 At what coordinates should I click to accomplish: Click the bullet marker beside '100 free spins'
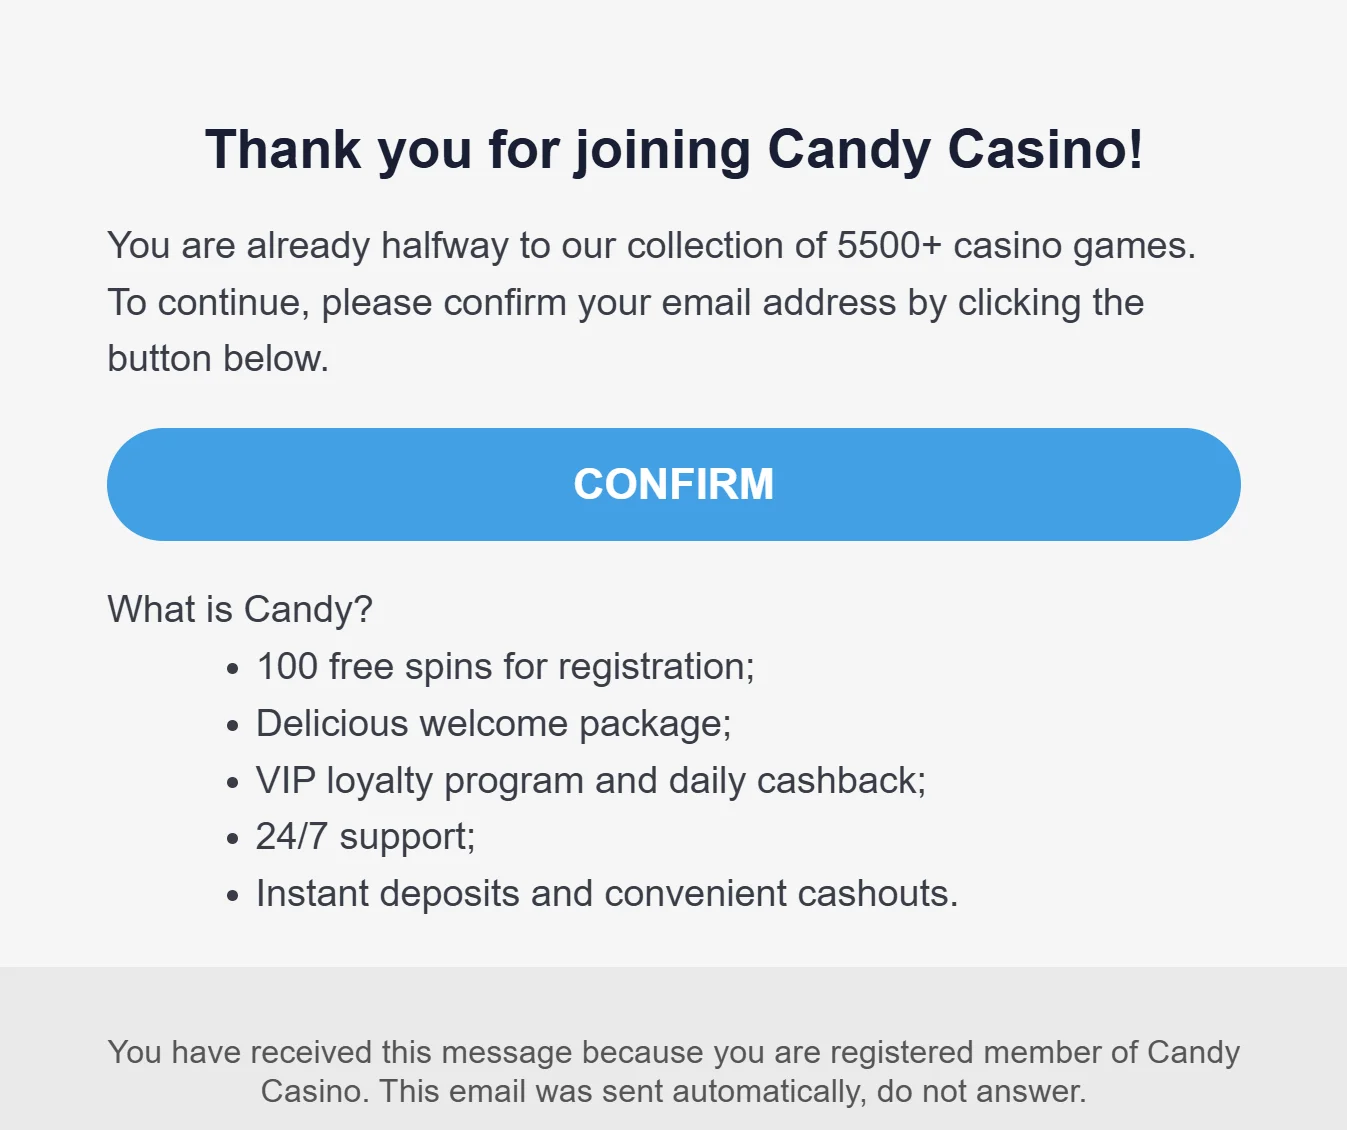[x=232, y=667]
